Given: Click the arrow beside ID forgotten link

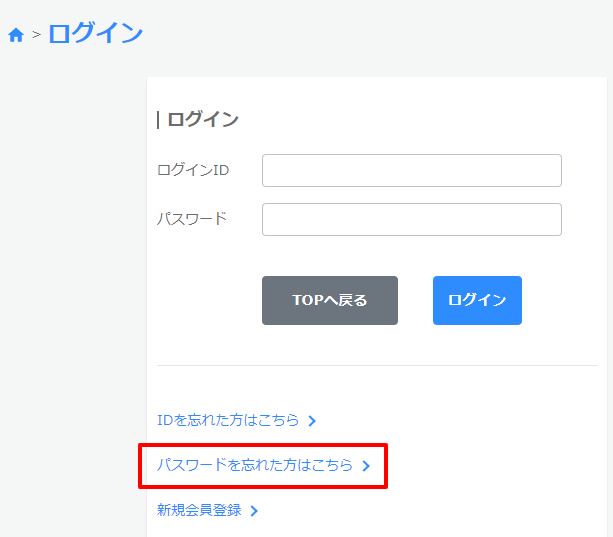Looking at the screenshot, I should pyautogui.click(x=312, y=421).
